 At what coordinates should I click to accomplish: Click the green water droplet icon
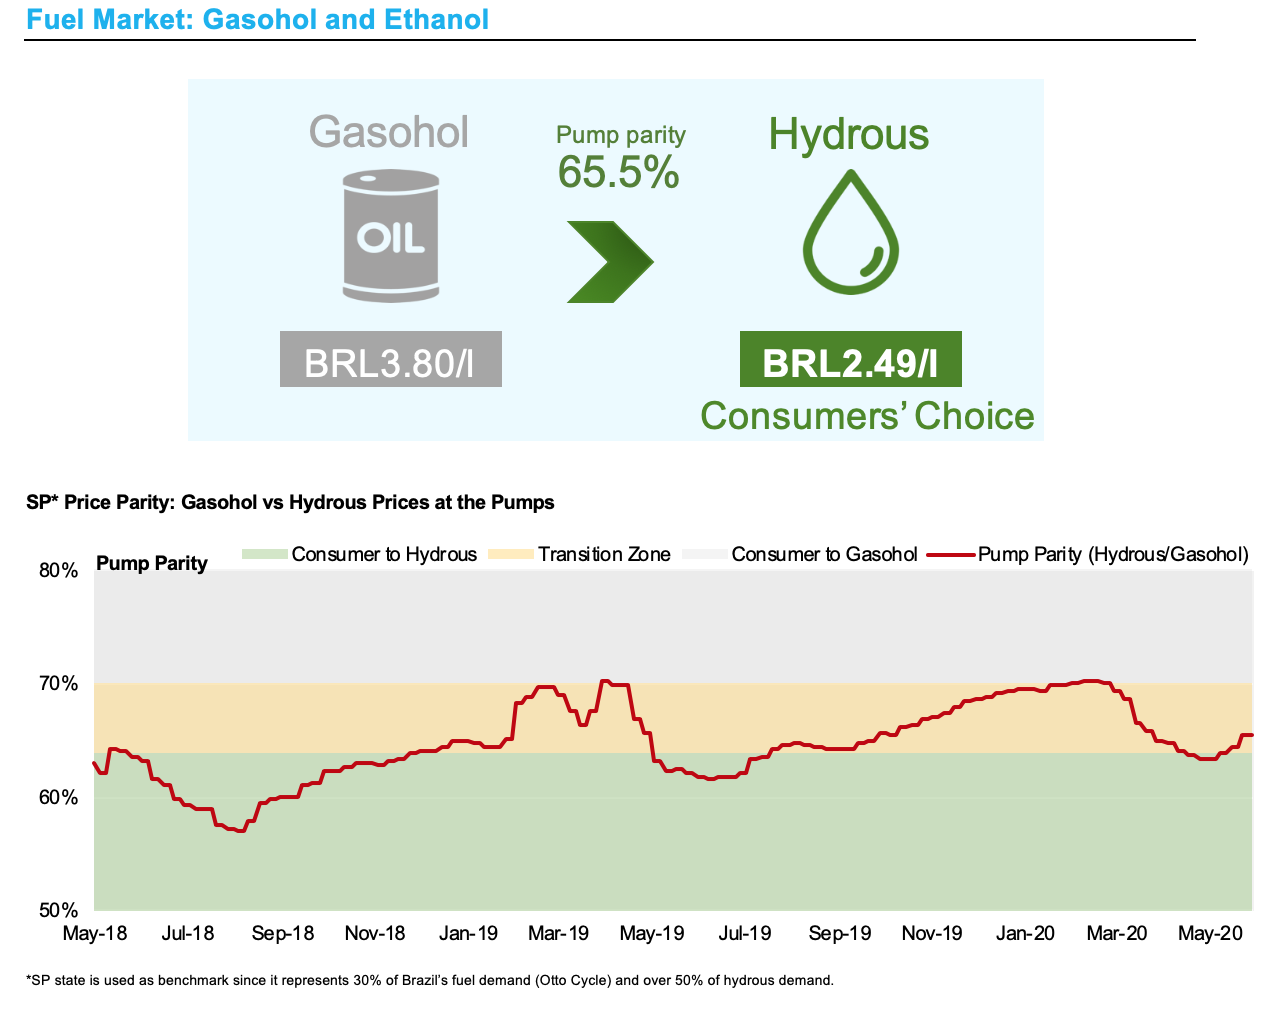point(851,232)
